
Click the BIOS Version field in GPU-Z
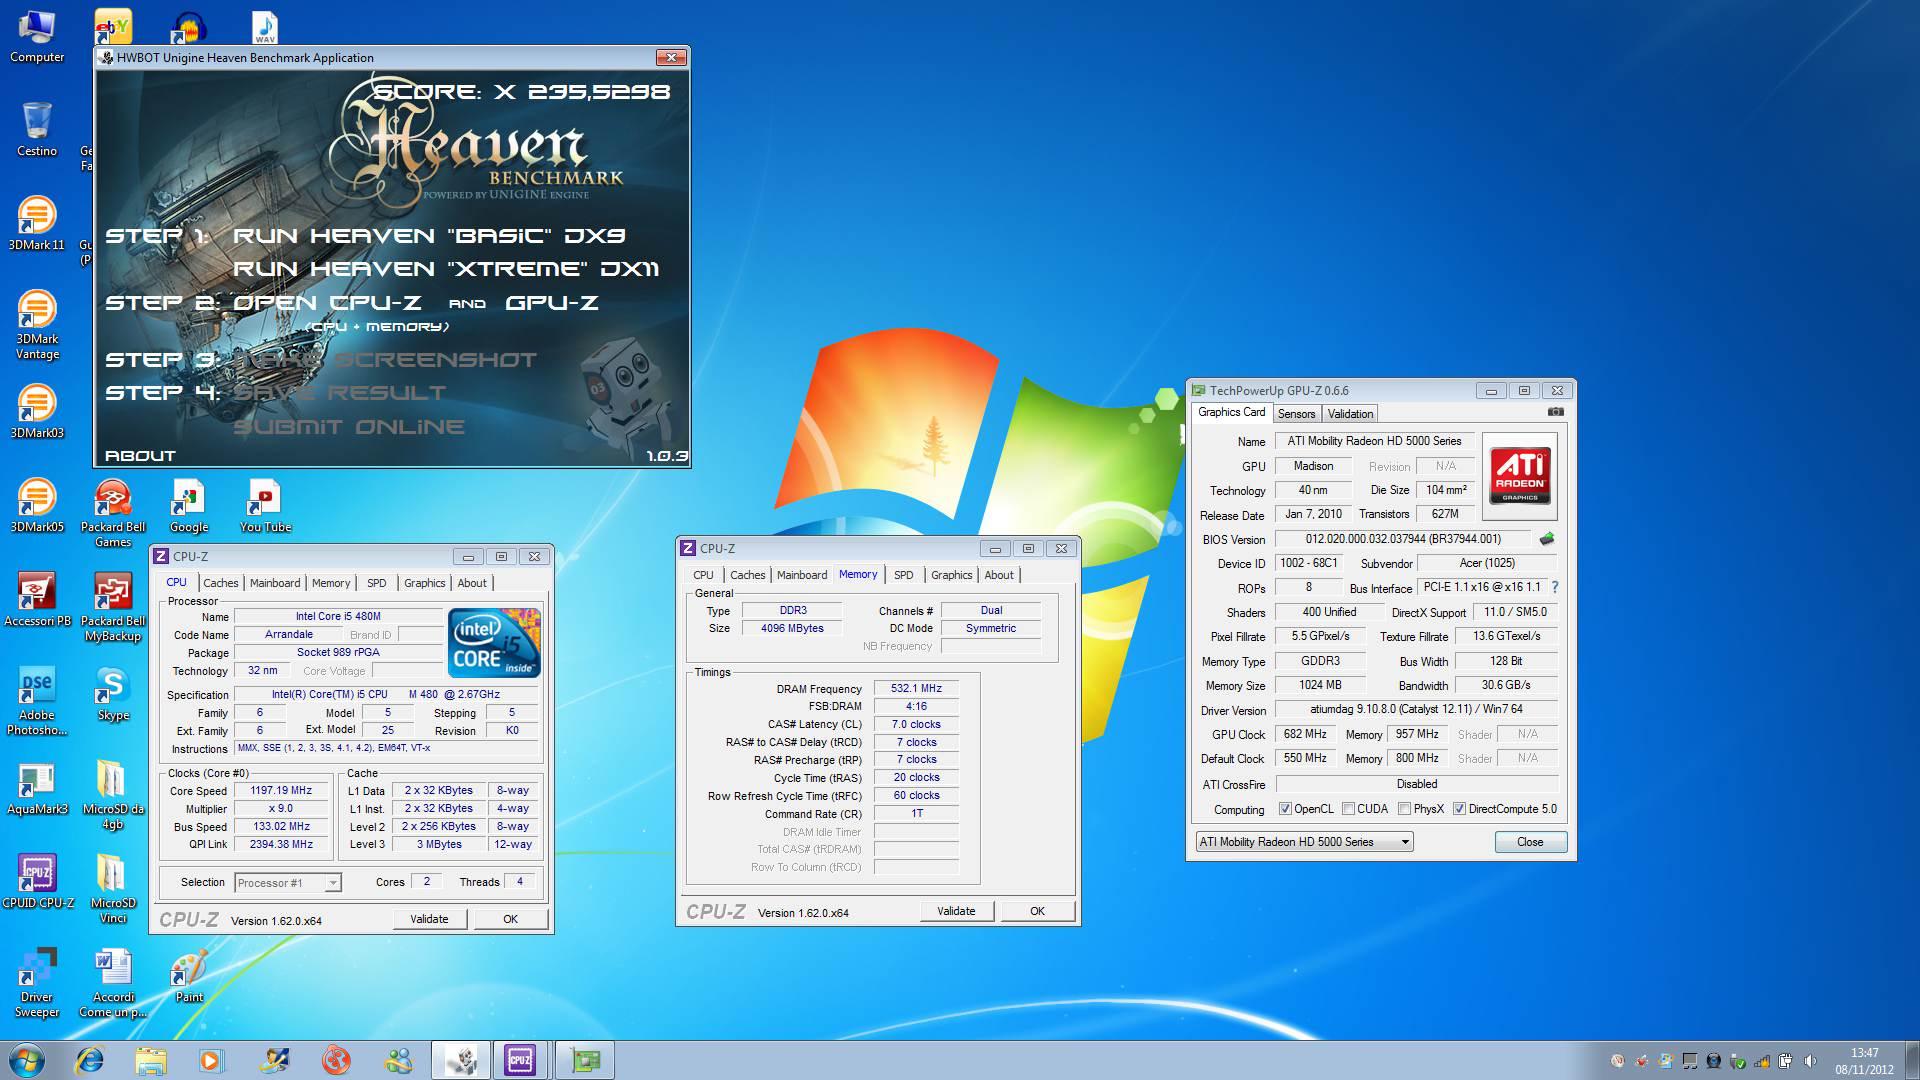[1402, 539]
